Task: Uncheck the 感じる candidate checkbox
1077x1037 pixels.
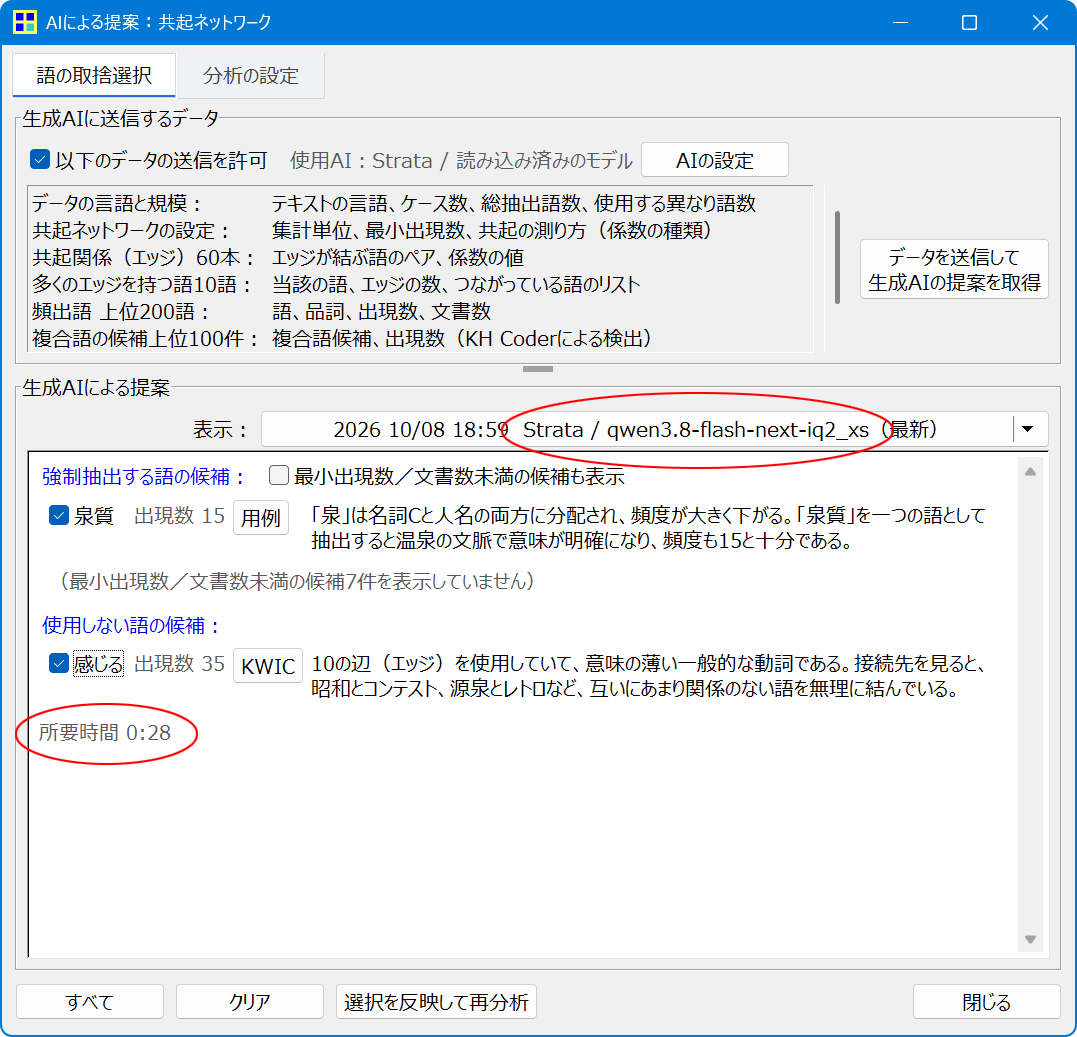Action: 58,663
